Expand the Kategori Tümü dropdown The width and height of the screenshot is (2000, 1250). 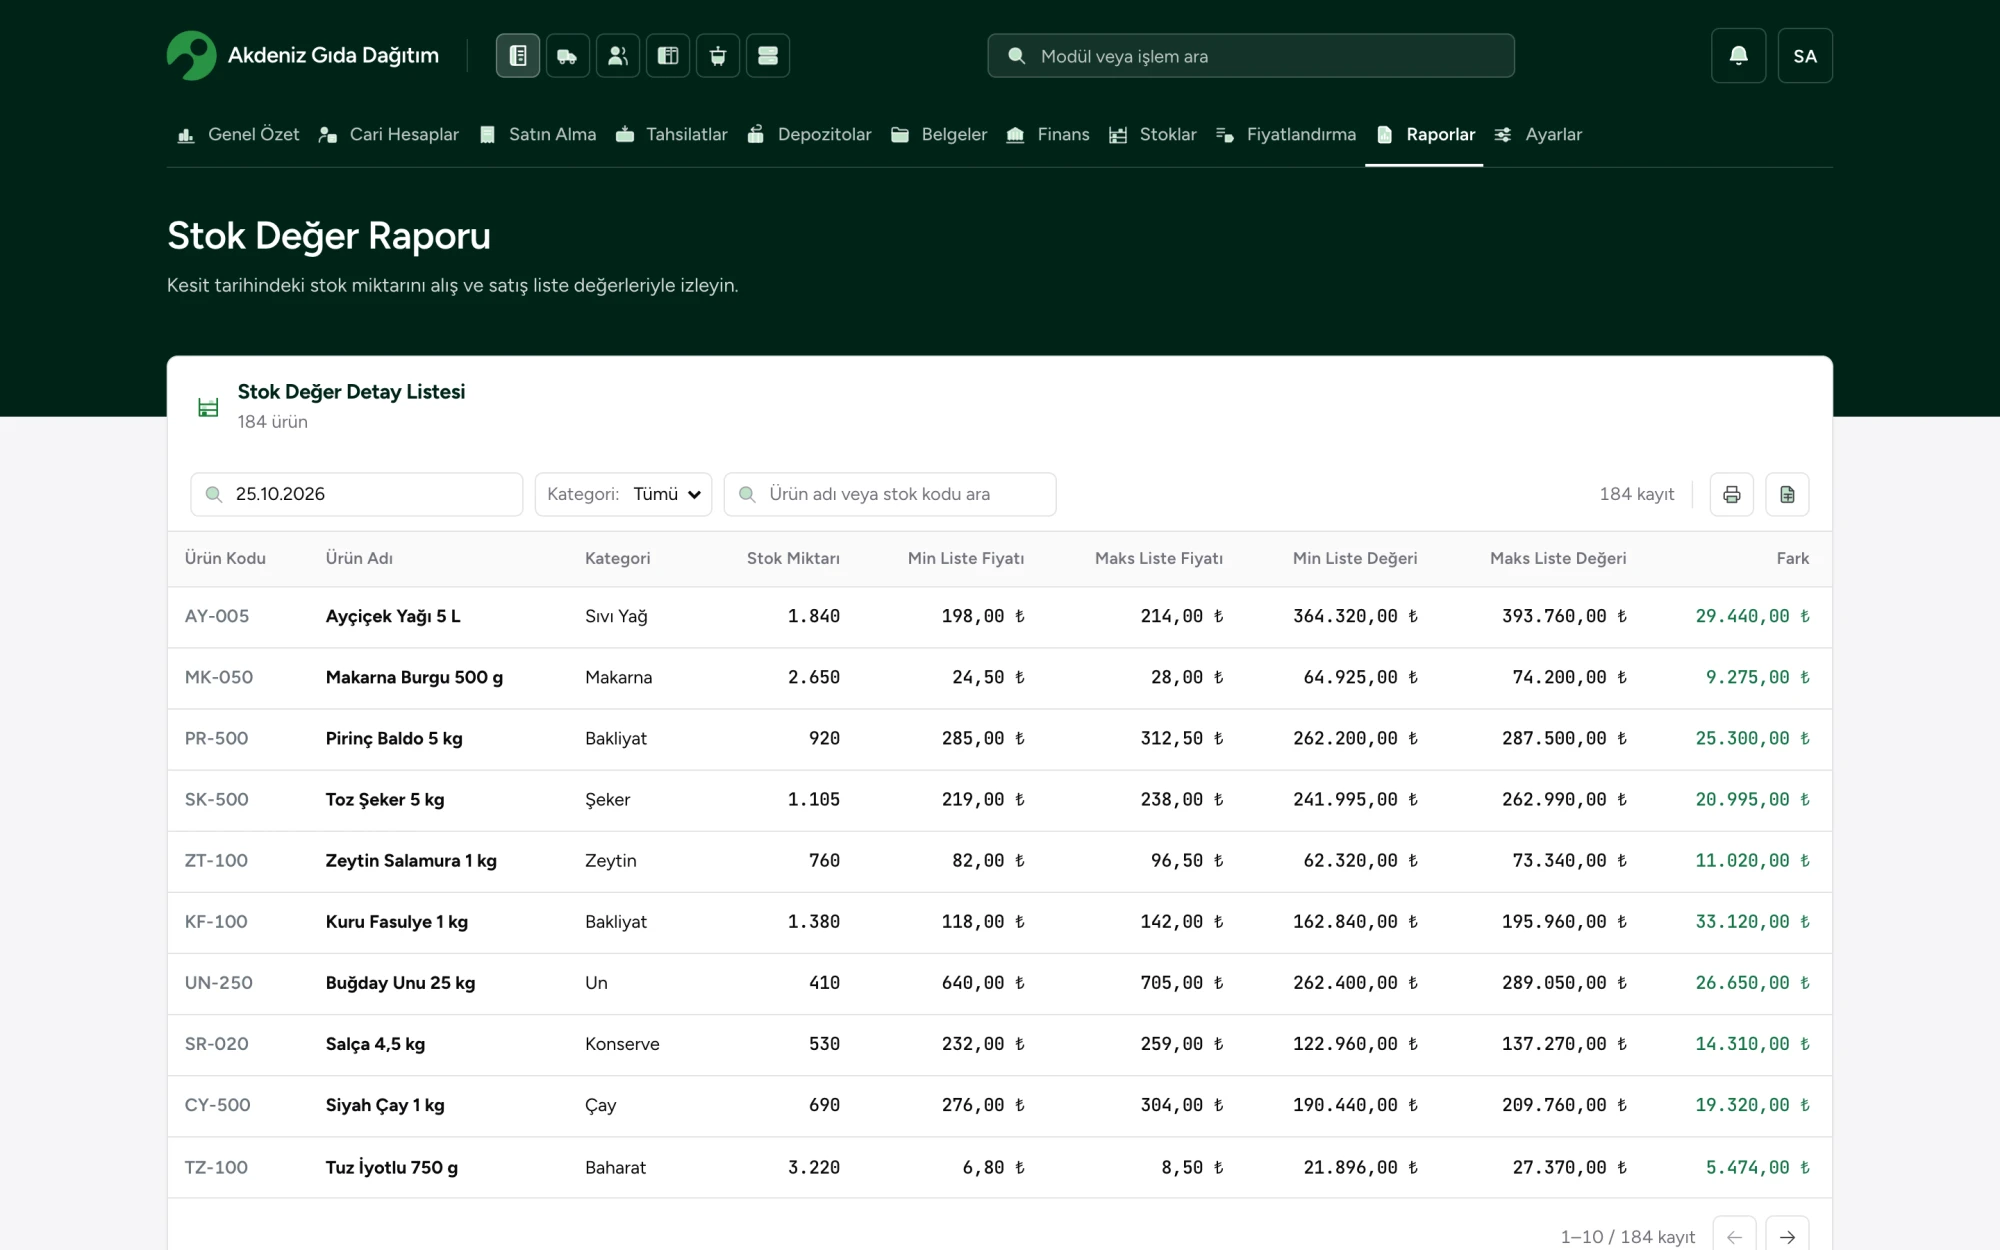[x=623, y=494]
